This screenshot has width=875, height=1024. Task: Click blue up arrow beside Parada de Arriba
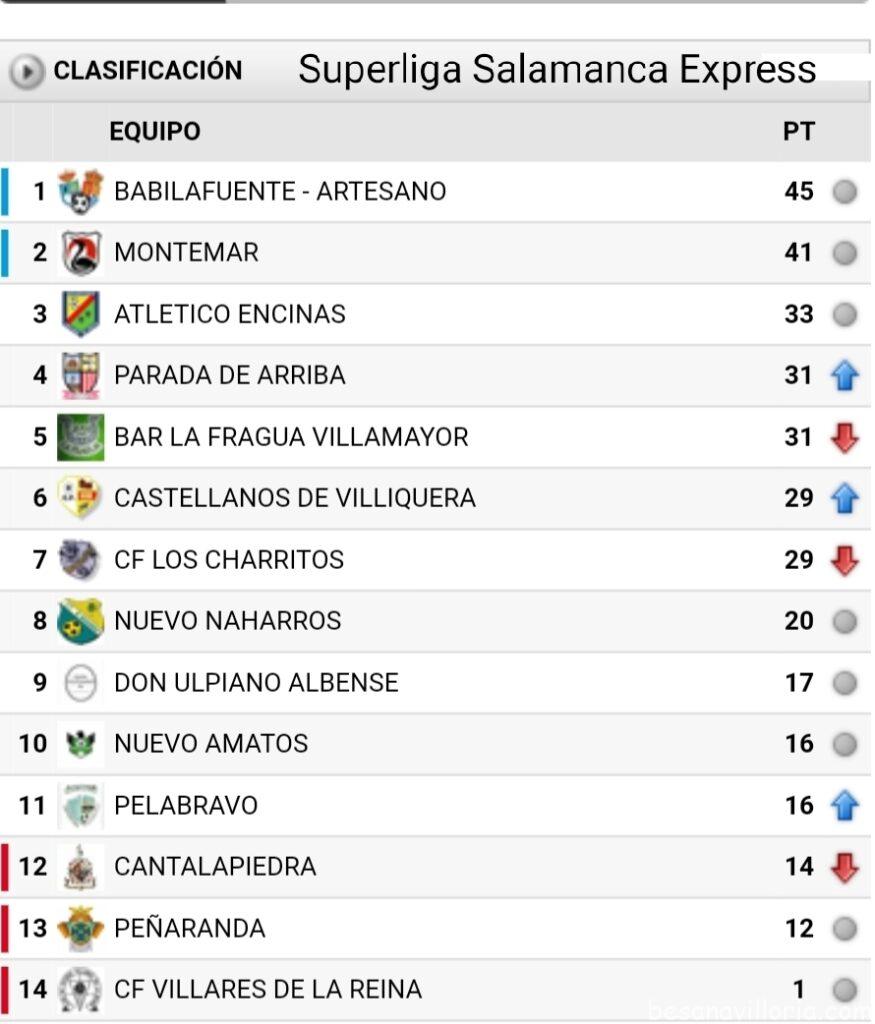tap(845, 376)
